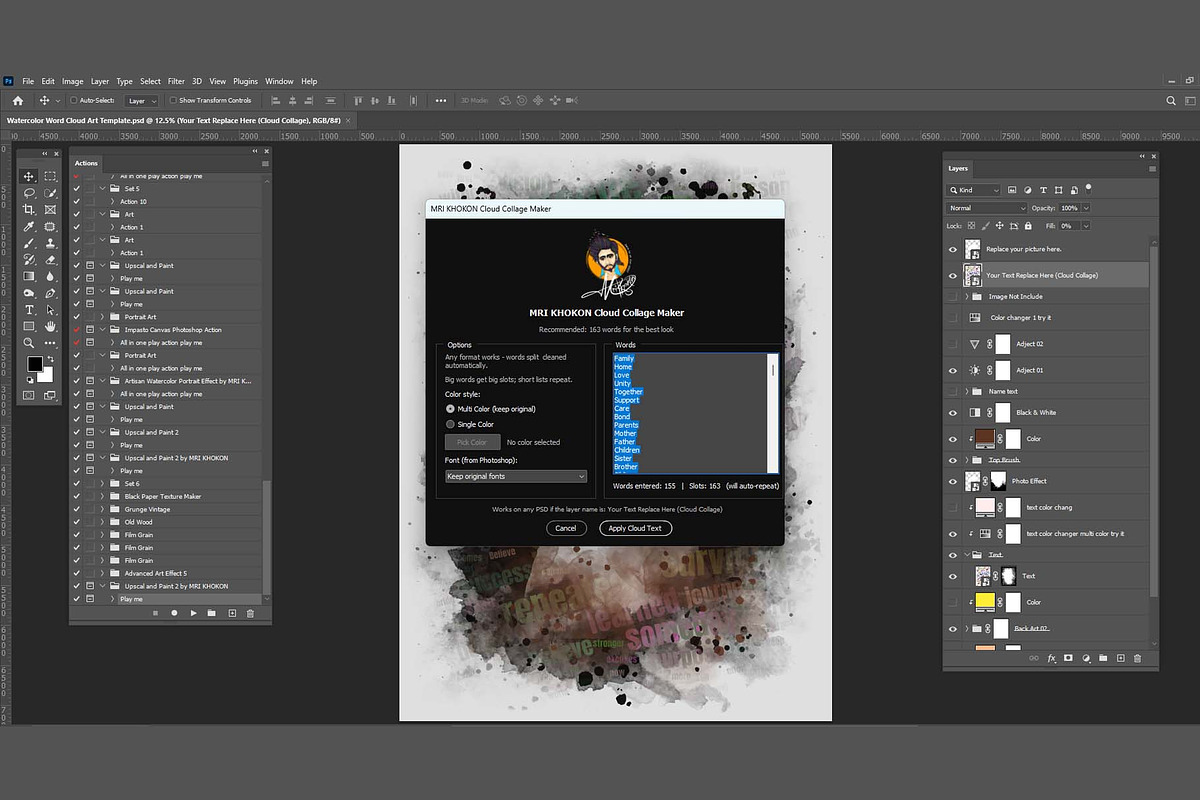Screen dimensions: 1200x800
Task: Hide the Photo Effect layer
Action: click(952, 481)
